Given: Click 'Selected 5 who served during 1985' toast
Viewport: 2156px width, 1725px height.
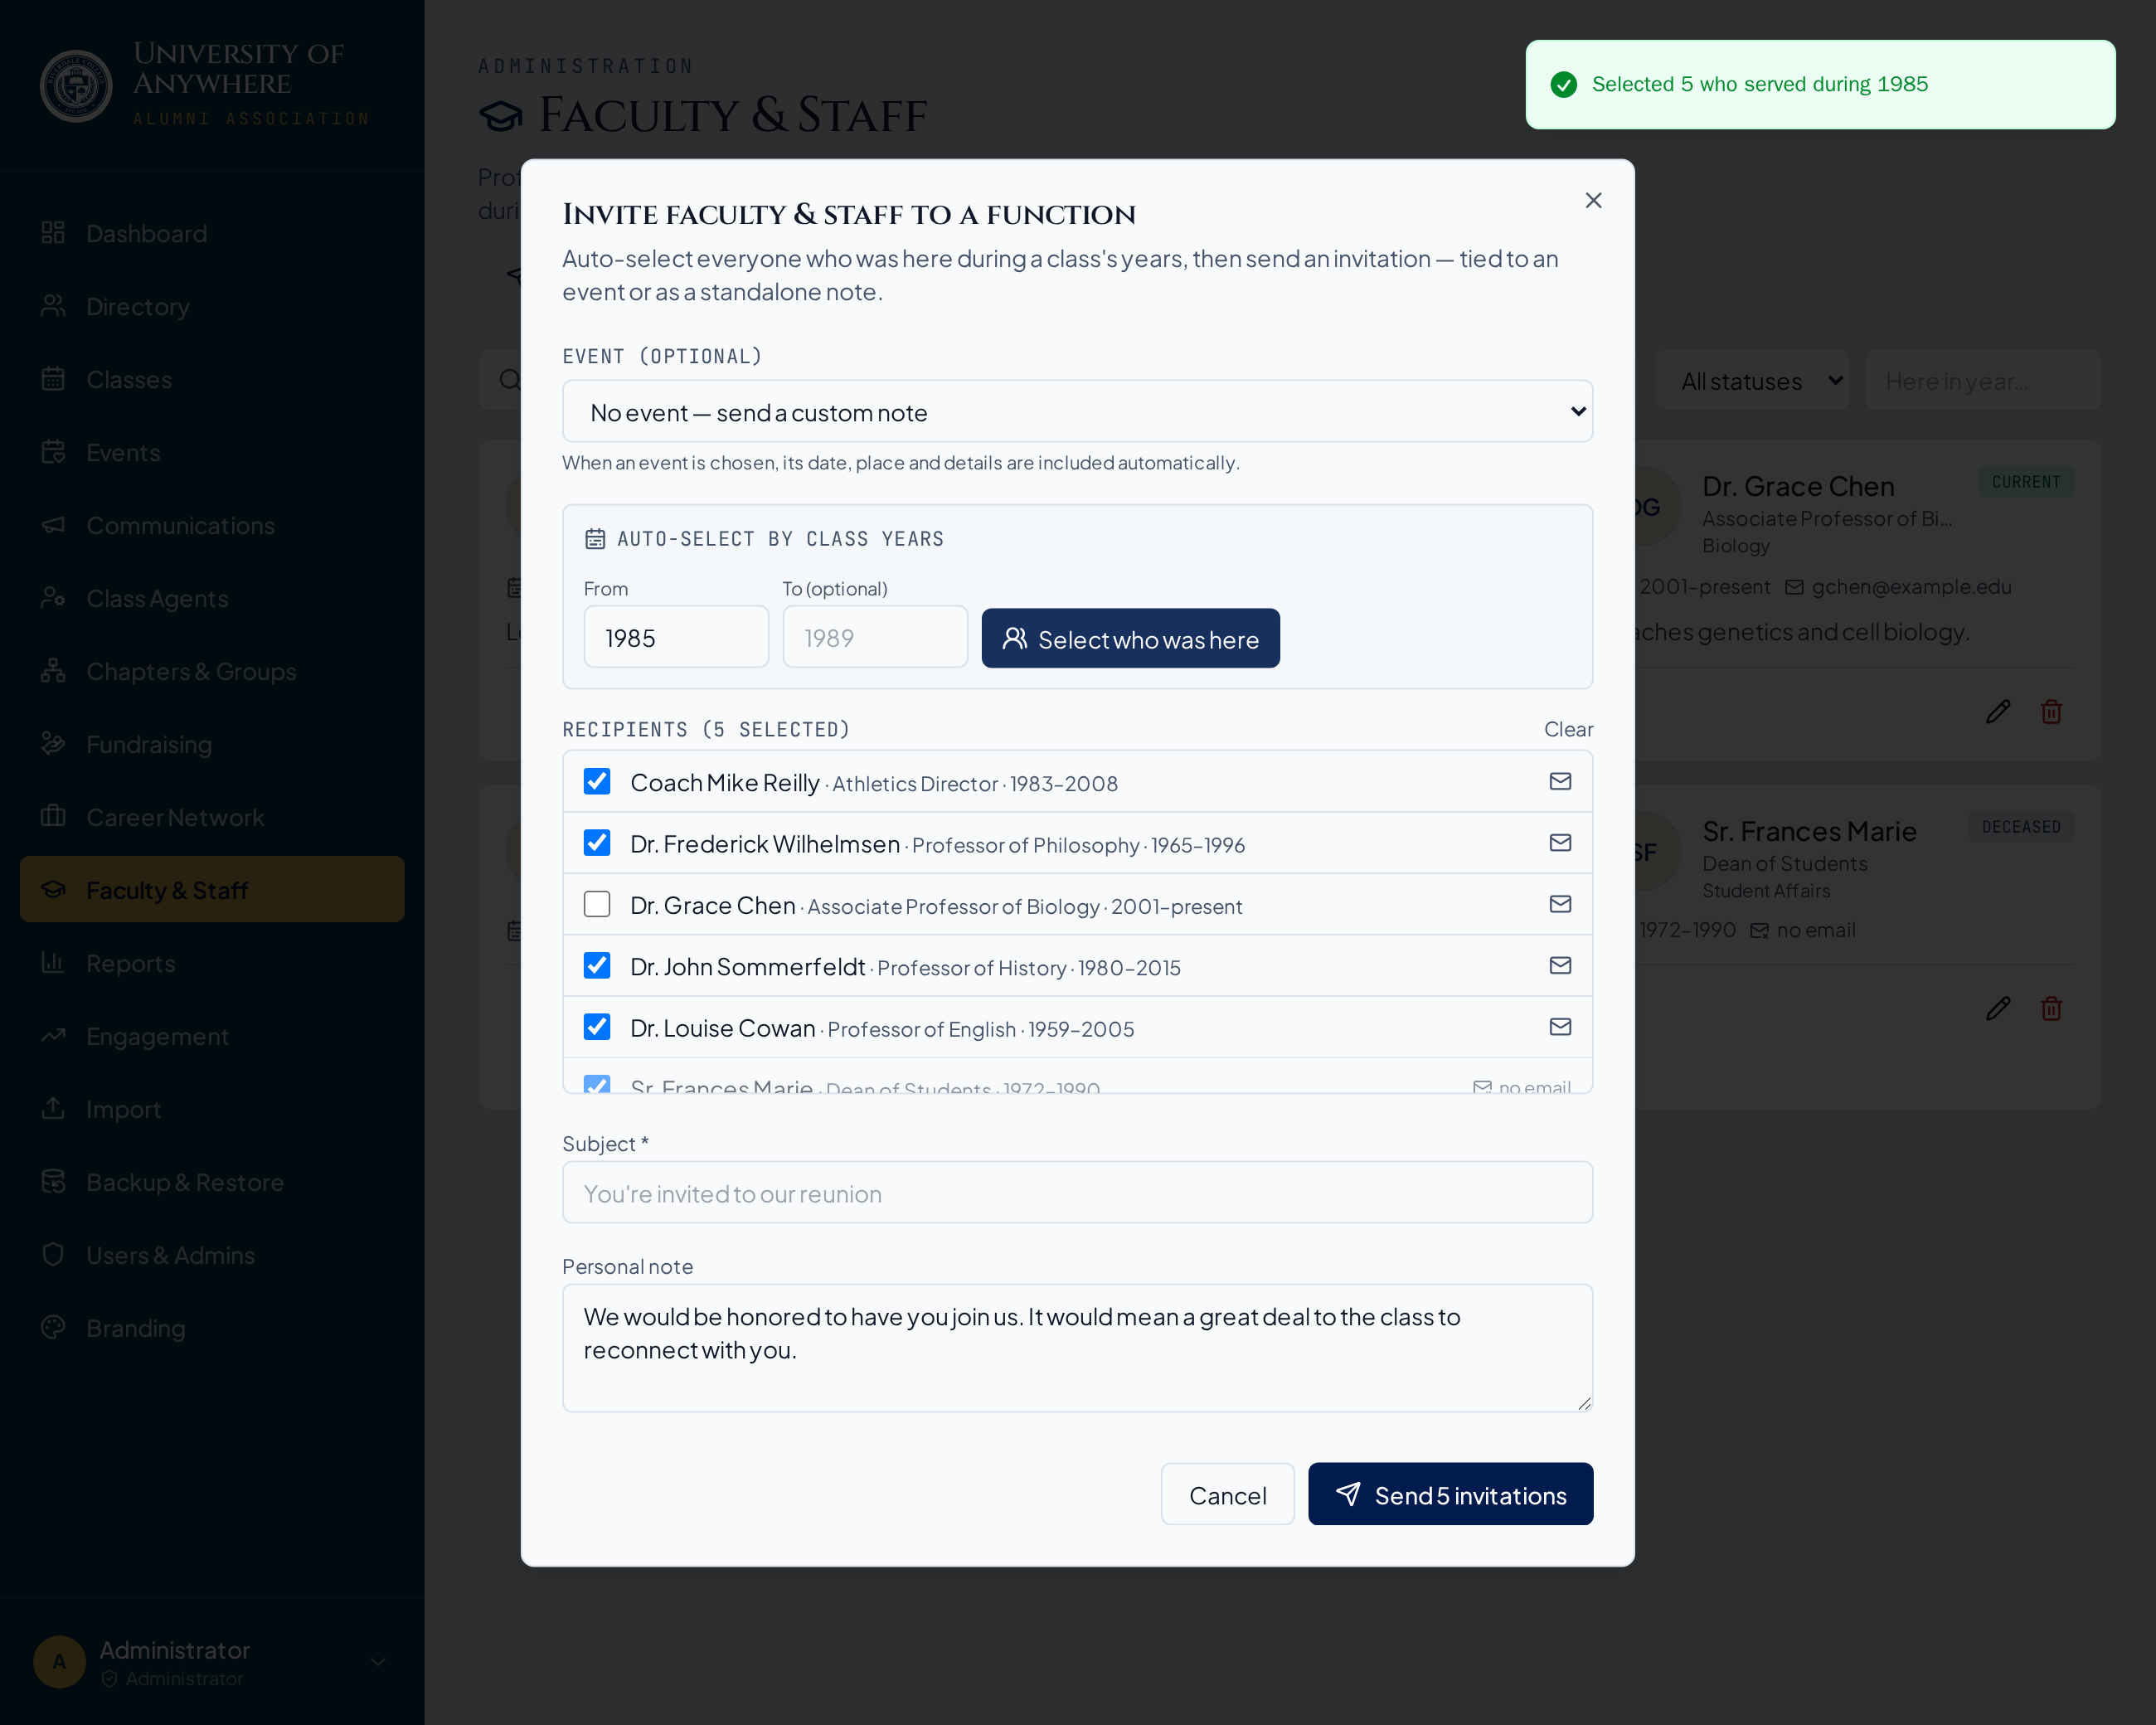Looking at the screenshot, I should 1820,84.
